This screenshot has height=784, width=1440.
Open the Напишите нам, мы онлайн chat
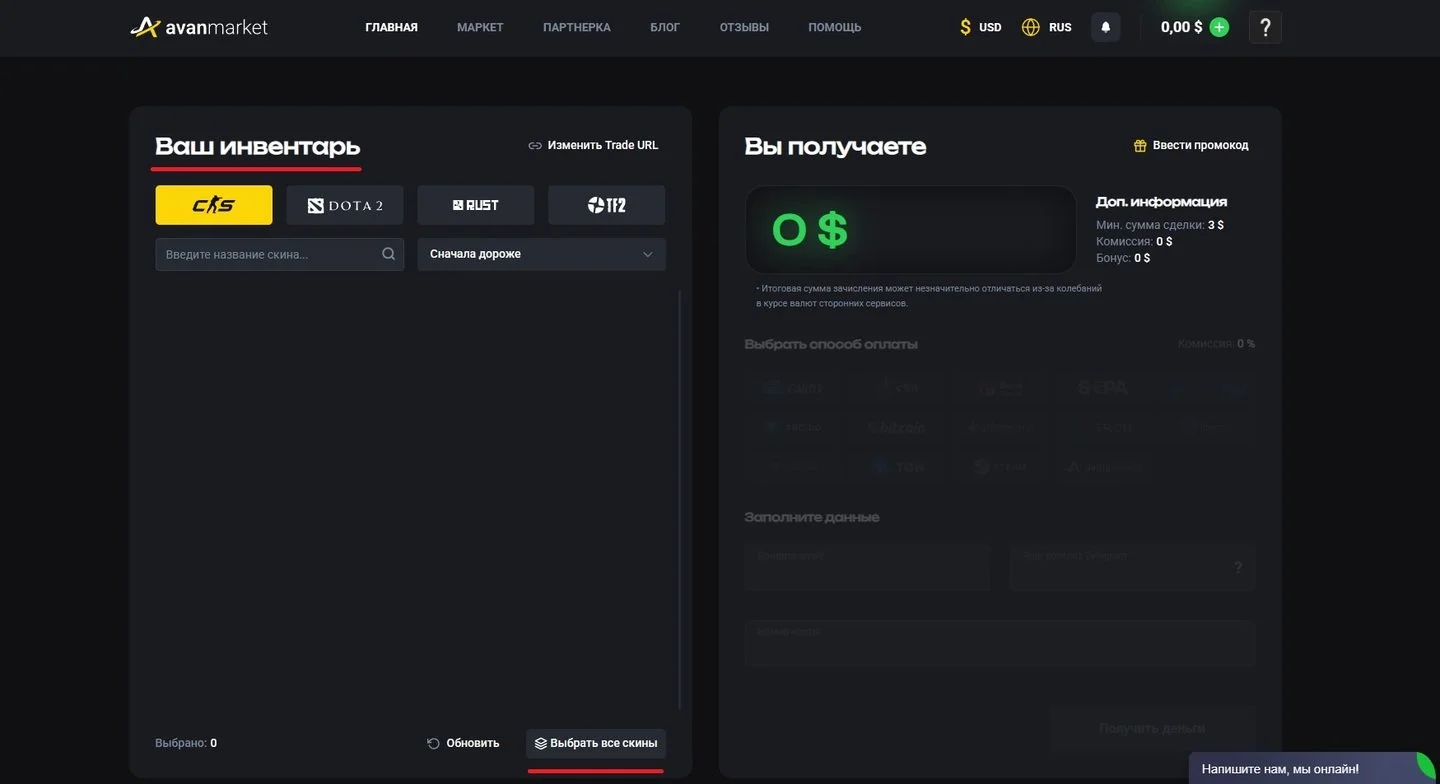point(1314,768)
